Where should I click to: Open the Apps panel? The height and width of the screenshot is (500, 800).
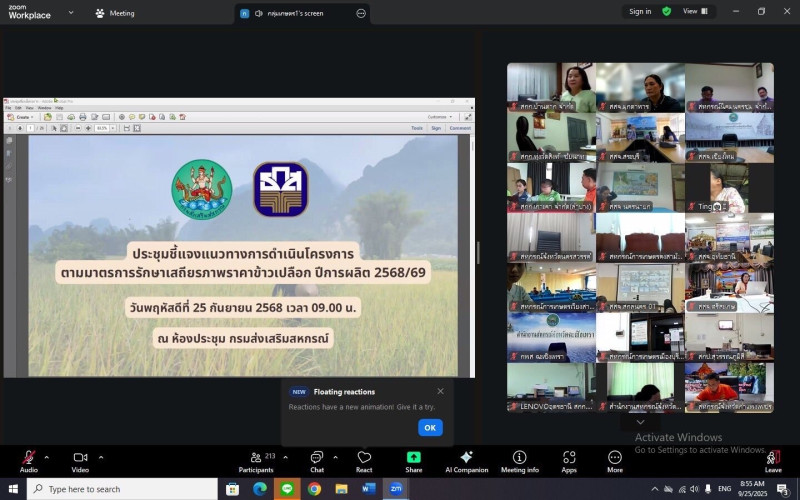pyautogui.click(x=569, y=459)
